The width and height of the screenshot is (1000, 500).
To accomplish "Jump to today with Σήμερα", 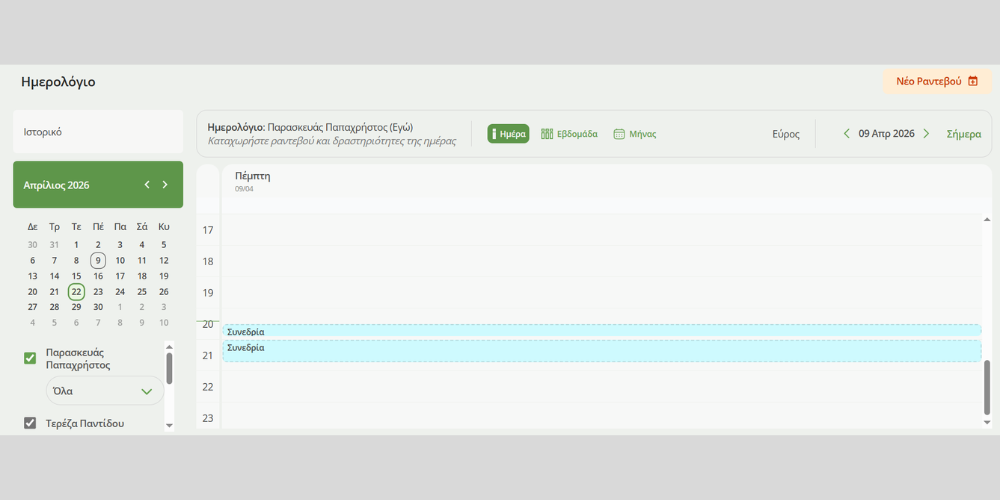I will pos(963,134).
